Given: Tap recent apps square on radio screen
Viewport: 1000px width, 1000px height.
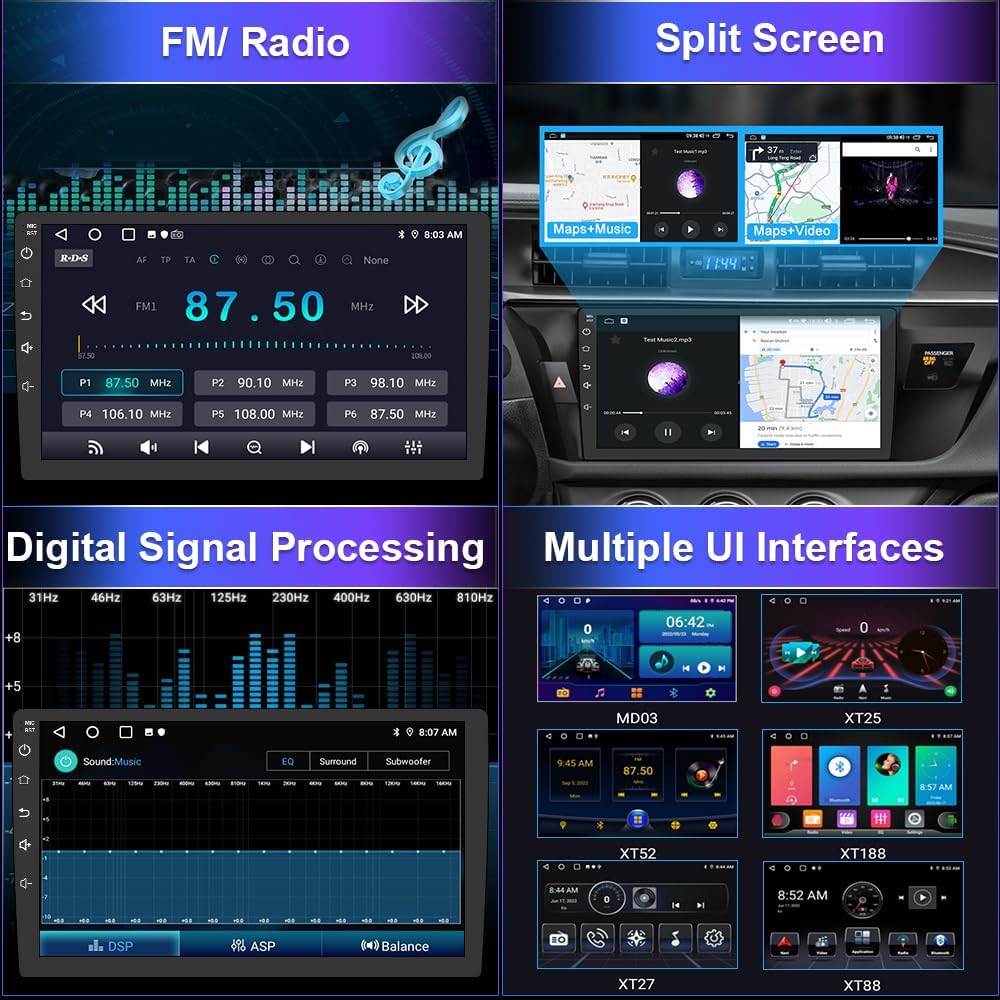Looking at the screenshot, I should 128,234.
